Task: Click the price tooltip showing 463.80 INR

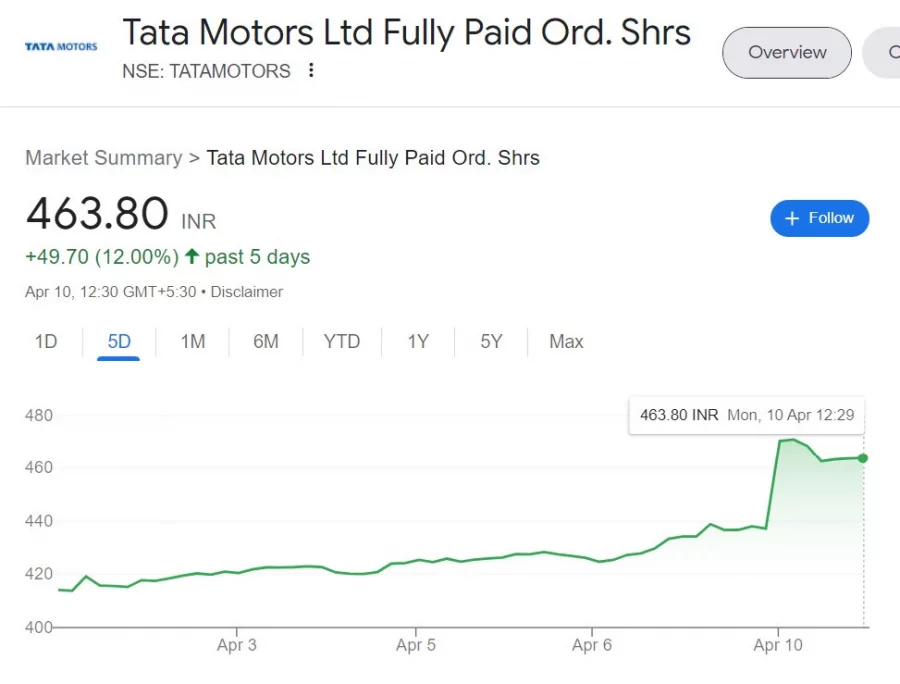Action: click(x=746, y=415)
